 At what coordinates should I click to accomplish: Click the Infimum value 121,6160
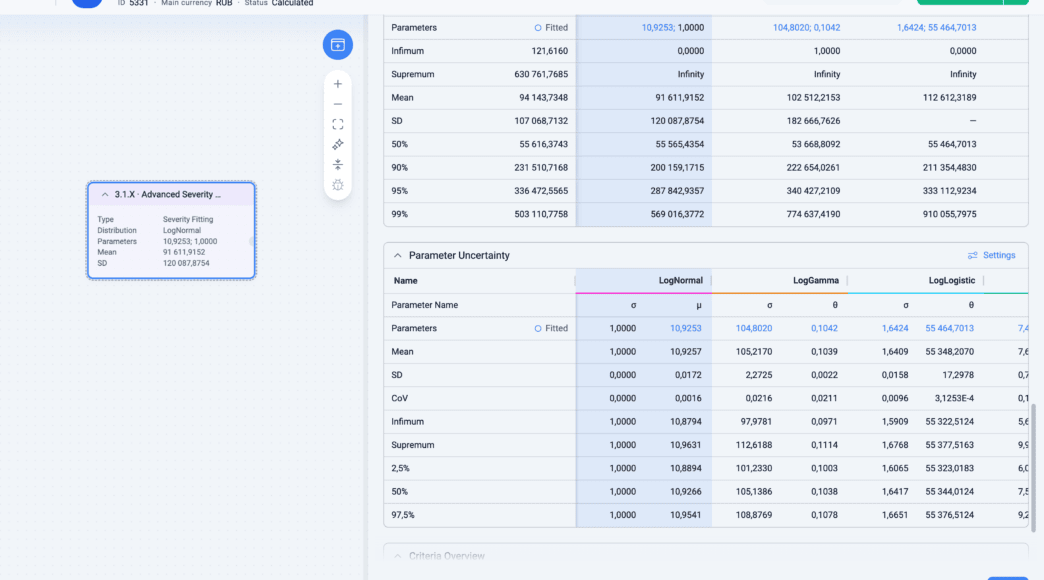pyautogui.click(x=549, y=51)
